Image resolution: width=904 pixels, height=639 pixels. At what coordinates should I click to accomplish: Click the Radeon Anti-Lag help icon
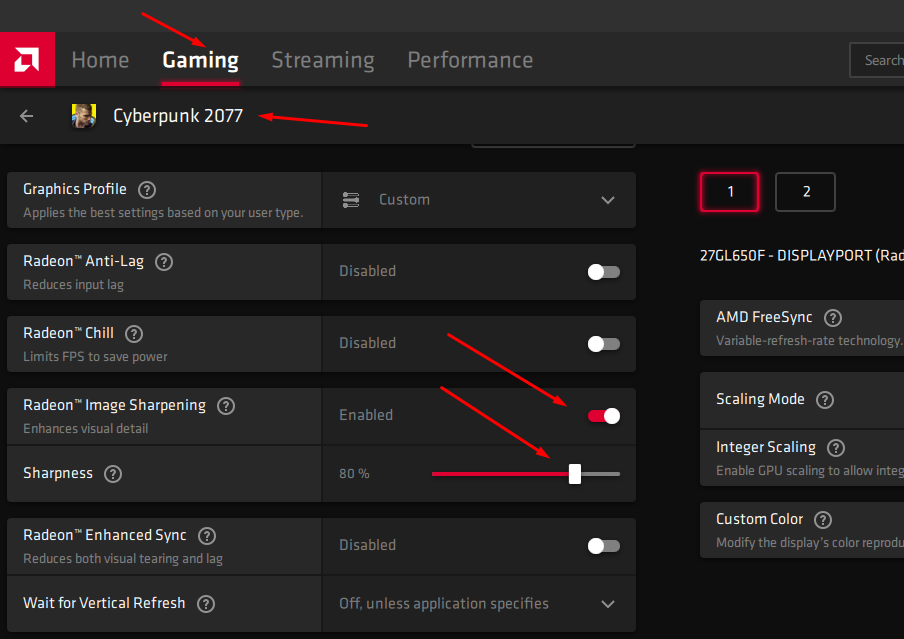(164, 262)
